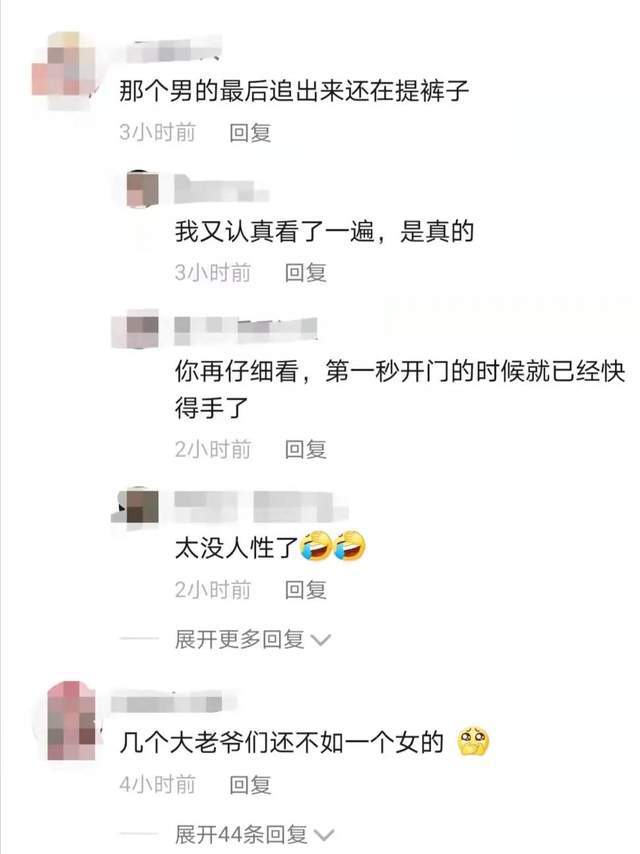Open avatar of the 太没人性了 reply
Viewport: 640px width, 854px height.
(136, 506)
